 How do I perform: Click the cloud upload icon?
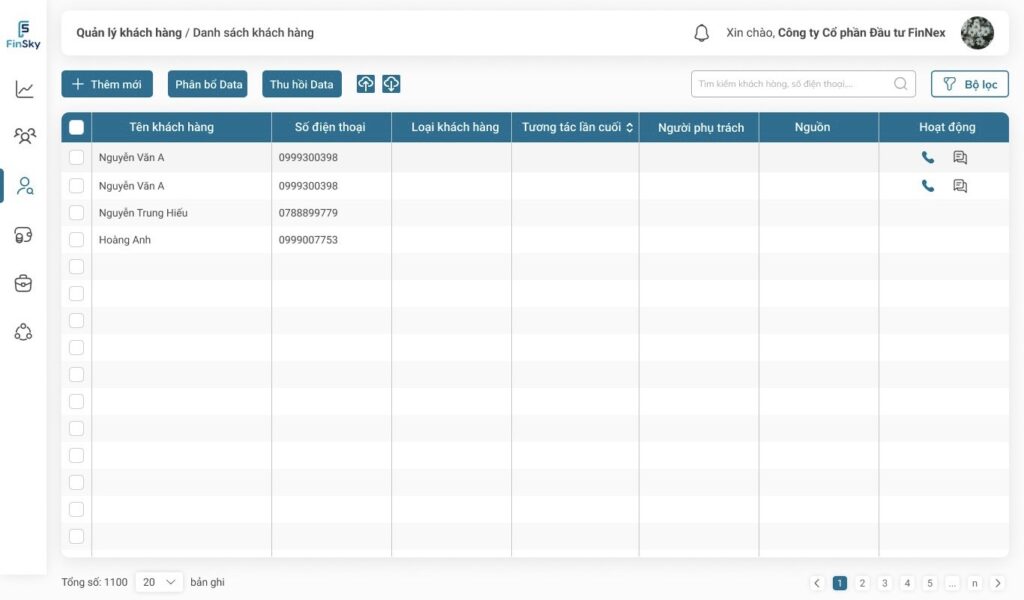click(x=366, y=84)
